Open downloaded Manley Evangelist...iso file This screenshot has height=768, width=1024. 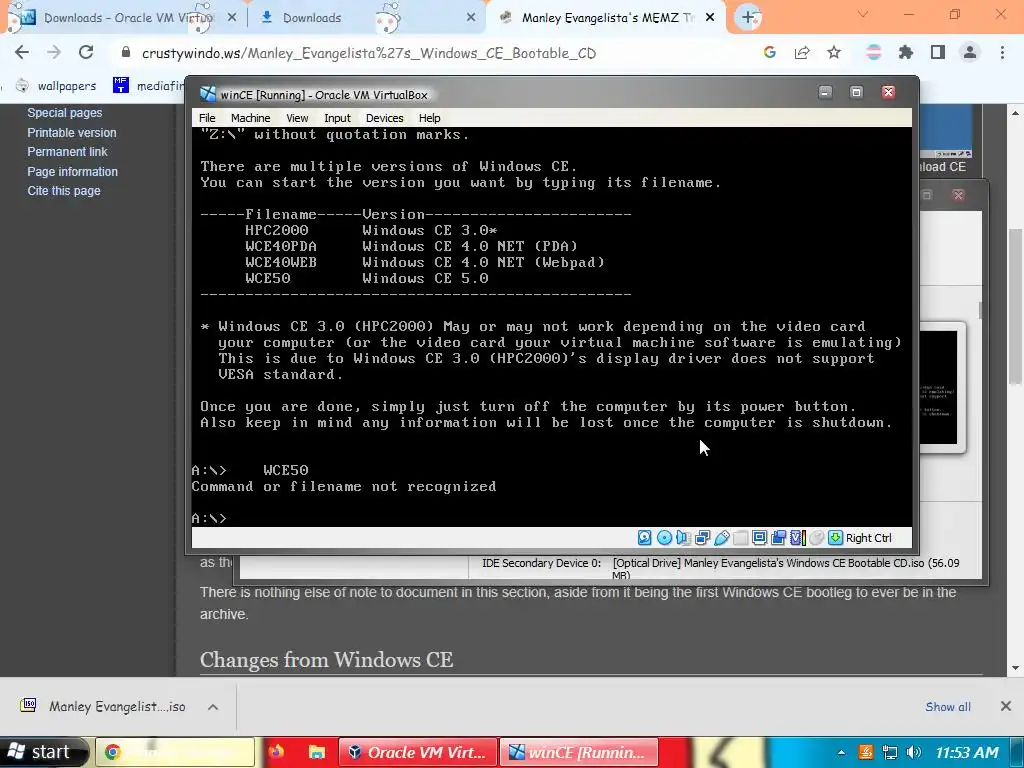[x=104, y=706]
